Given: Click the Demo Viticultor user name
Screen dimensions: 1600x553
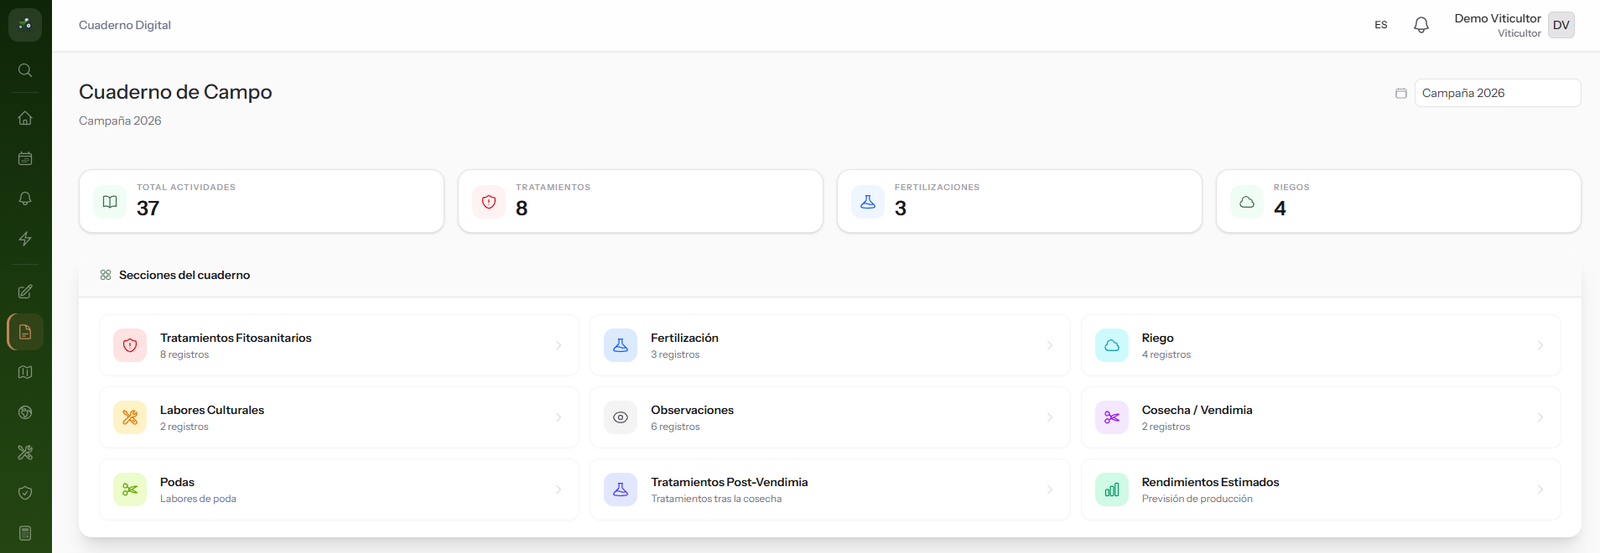Looking at the screenshot, I should [1497, 18].
